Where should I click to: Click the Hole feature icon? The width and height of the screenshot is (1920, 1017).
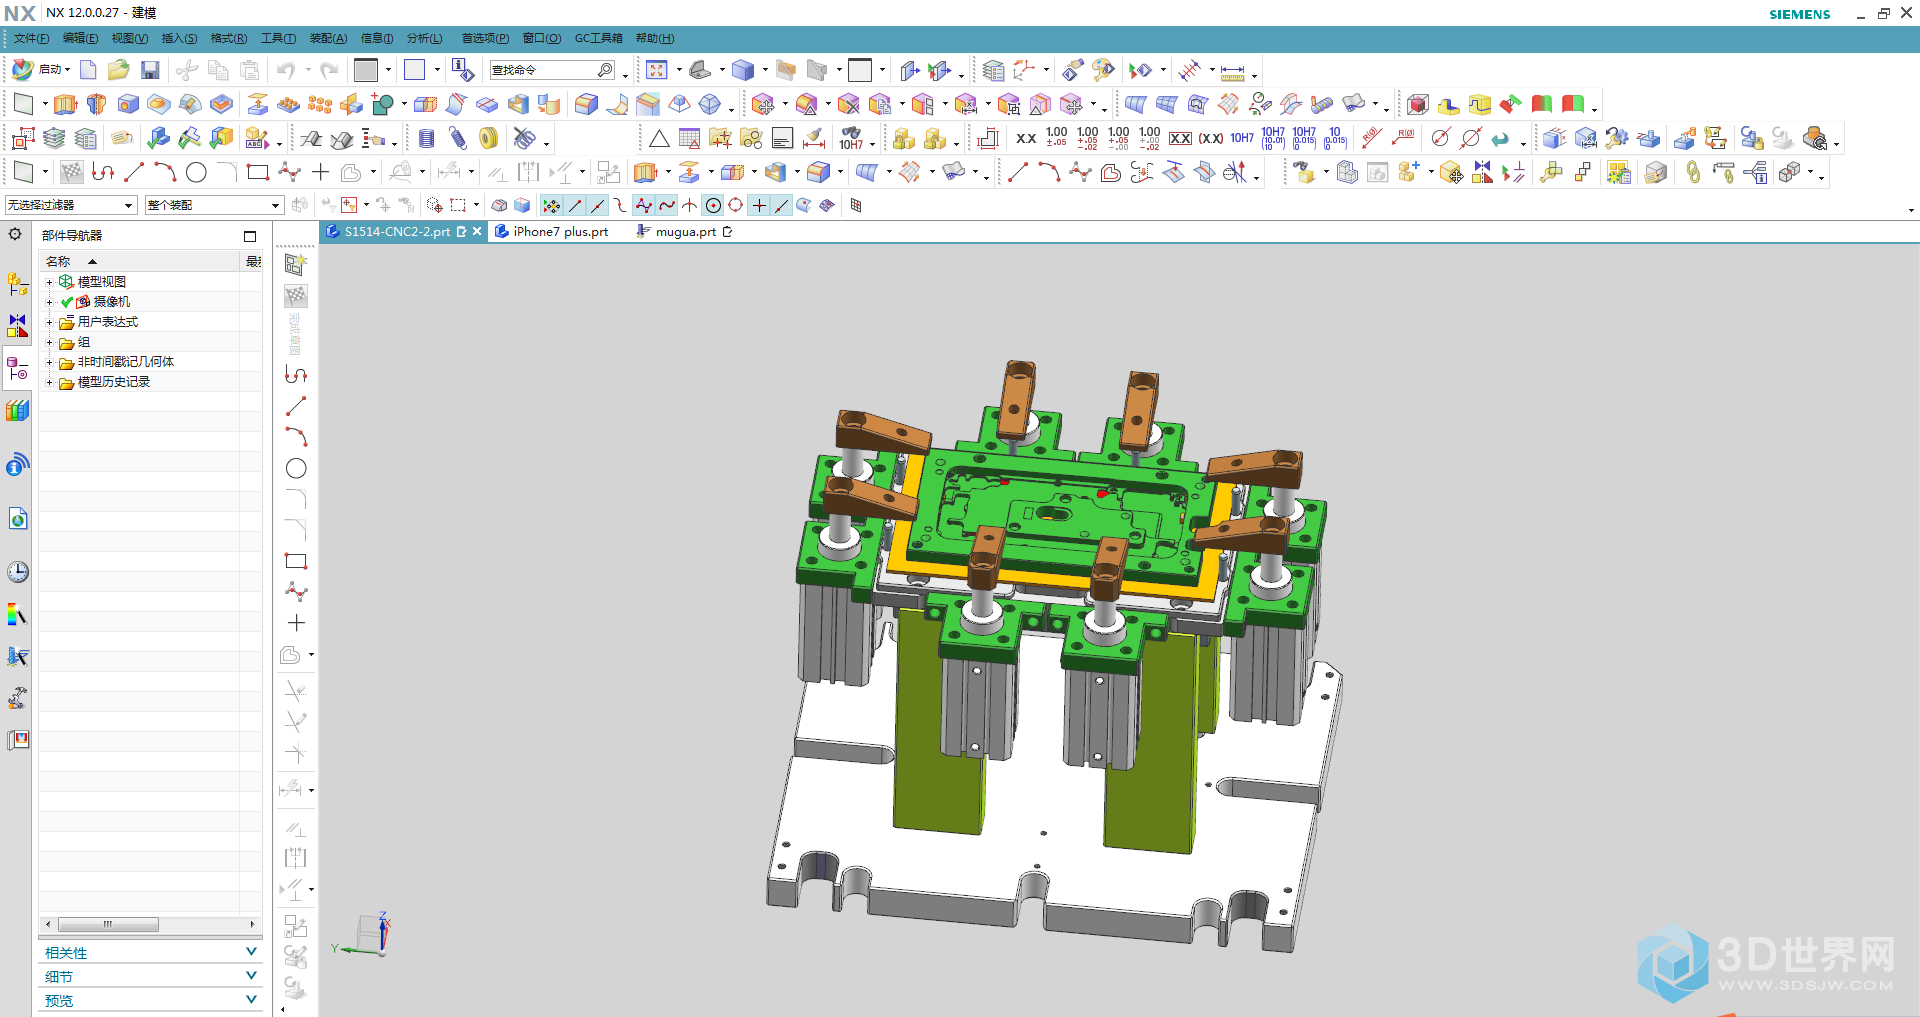(128, 105)
